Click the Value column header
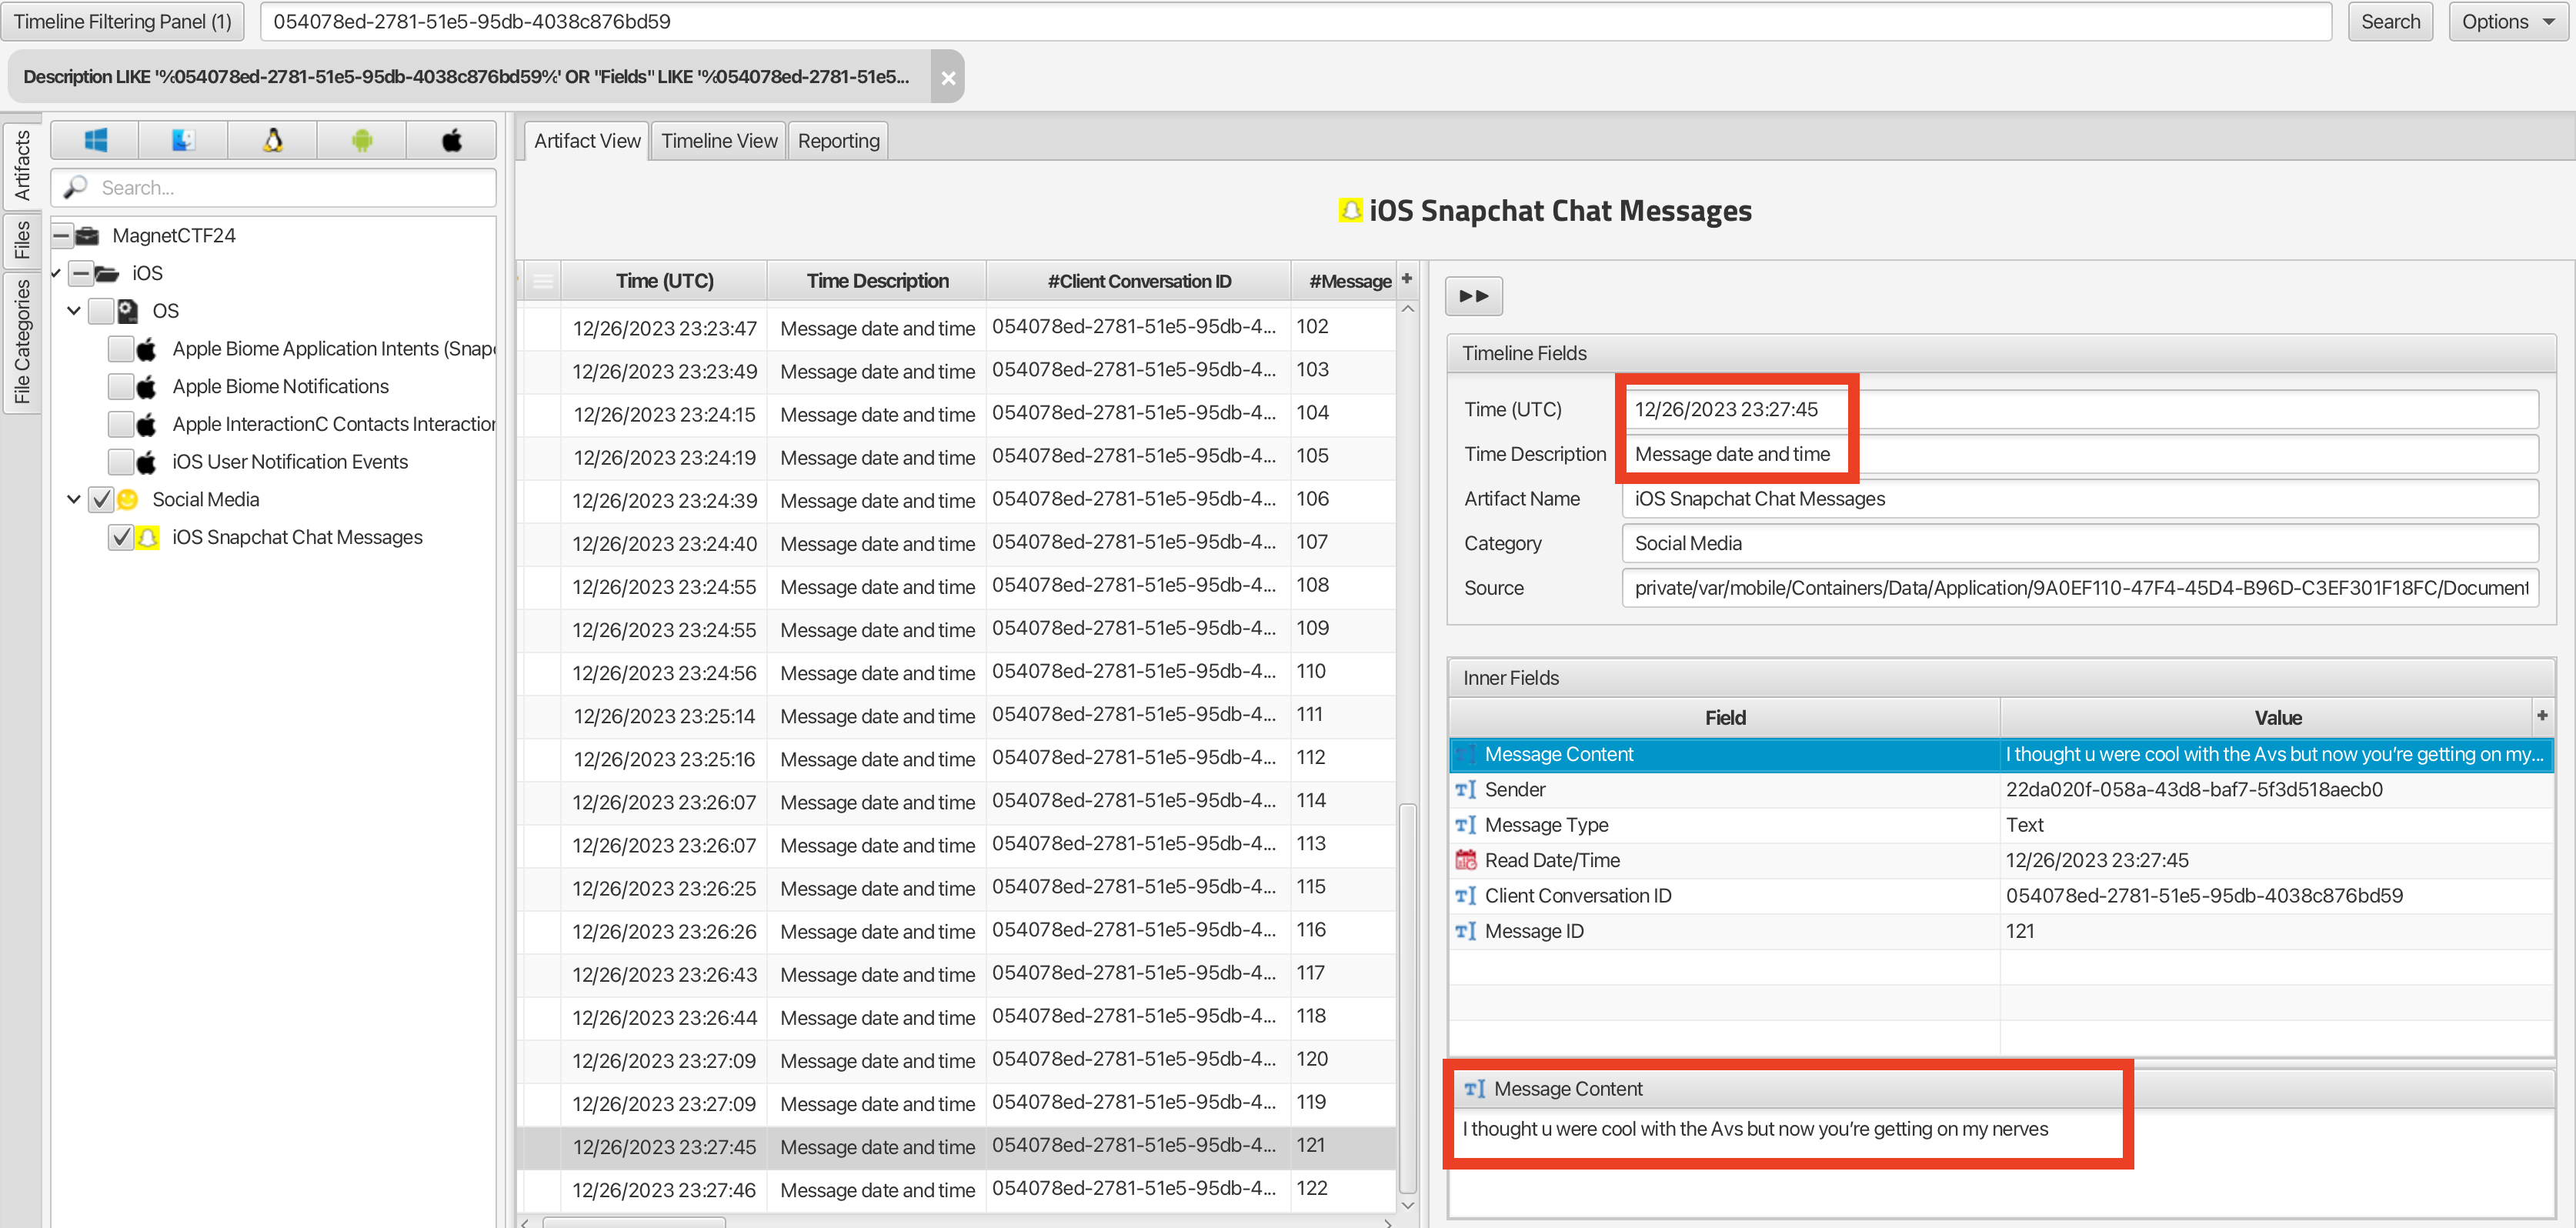 (x=2277, y=718)
